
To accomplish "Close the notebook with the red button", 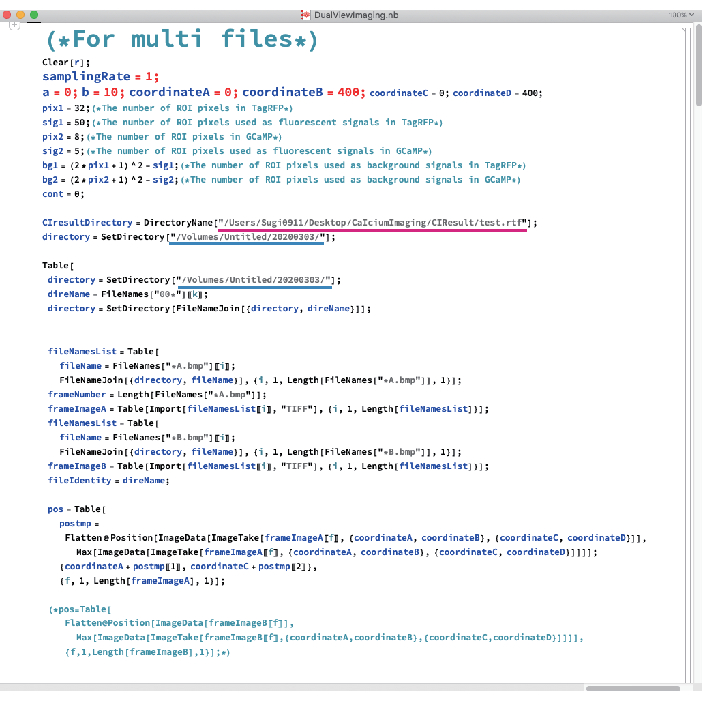I will point(10,15).
